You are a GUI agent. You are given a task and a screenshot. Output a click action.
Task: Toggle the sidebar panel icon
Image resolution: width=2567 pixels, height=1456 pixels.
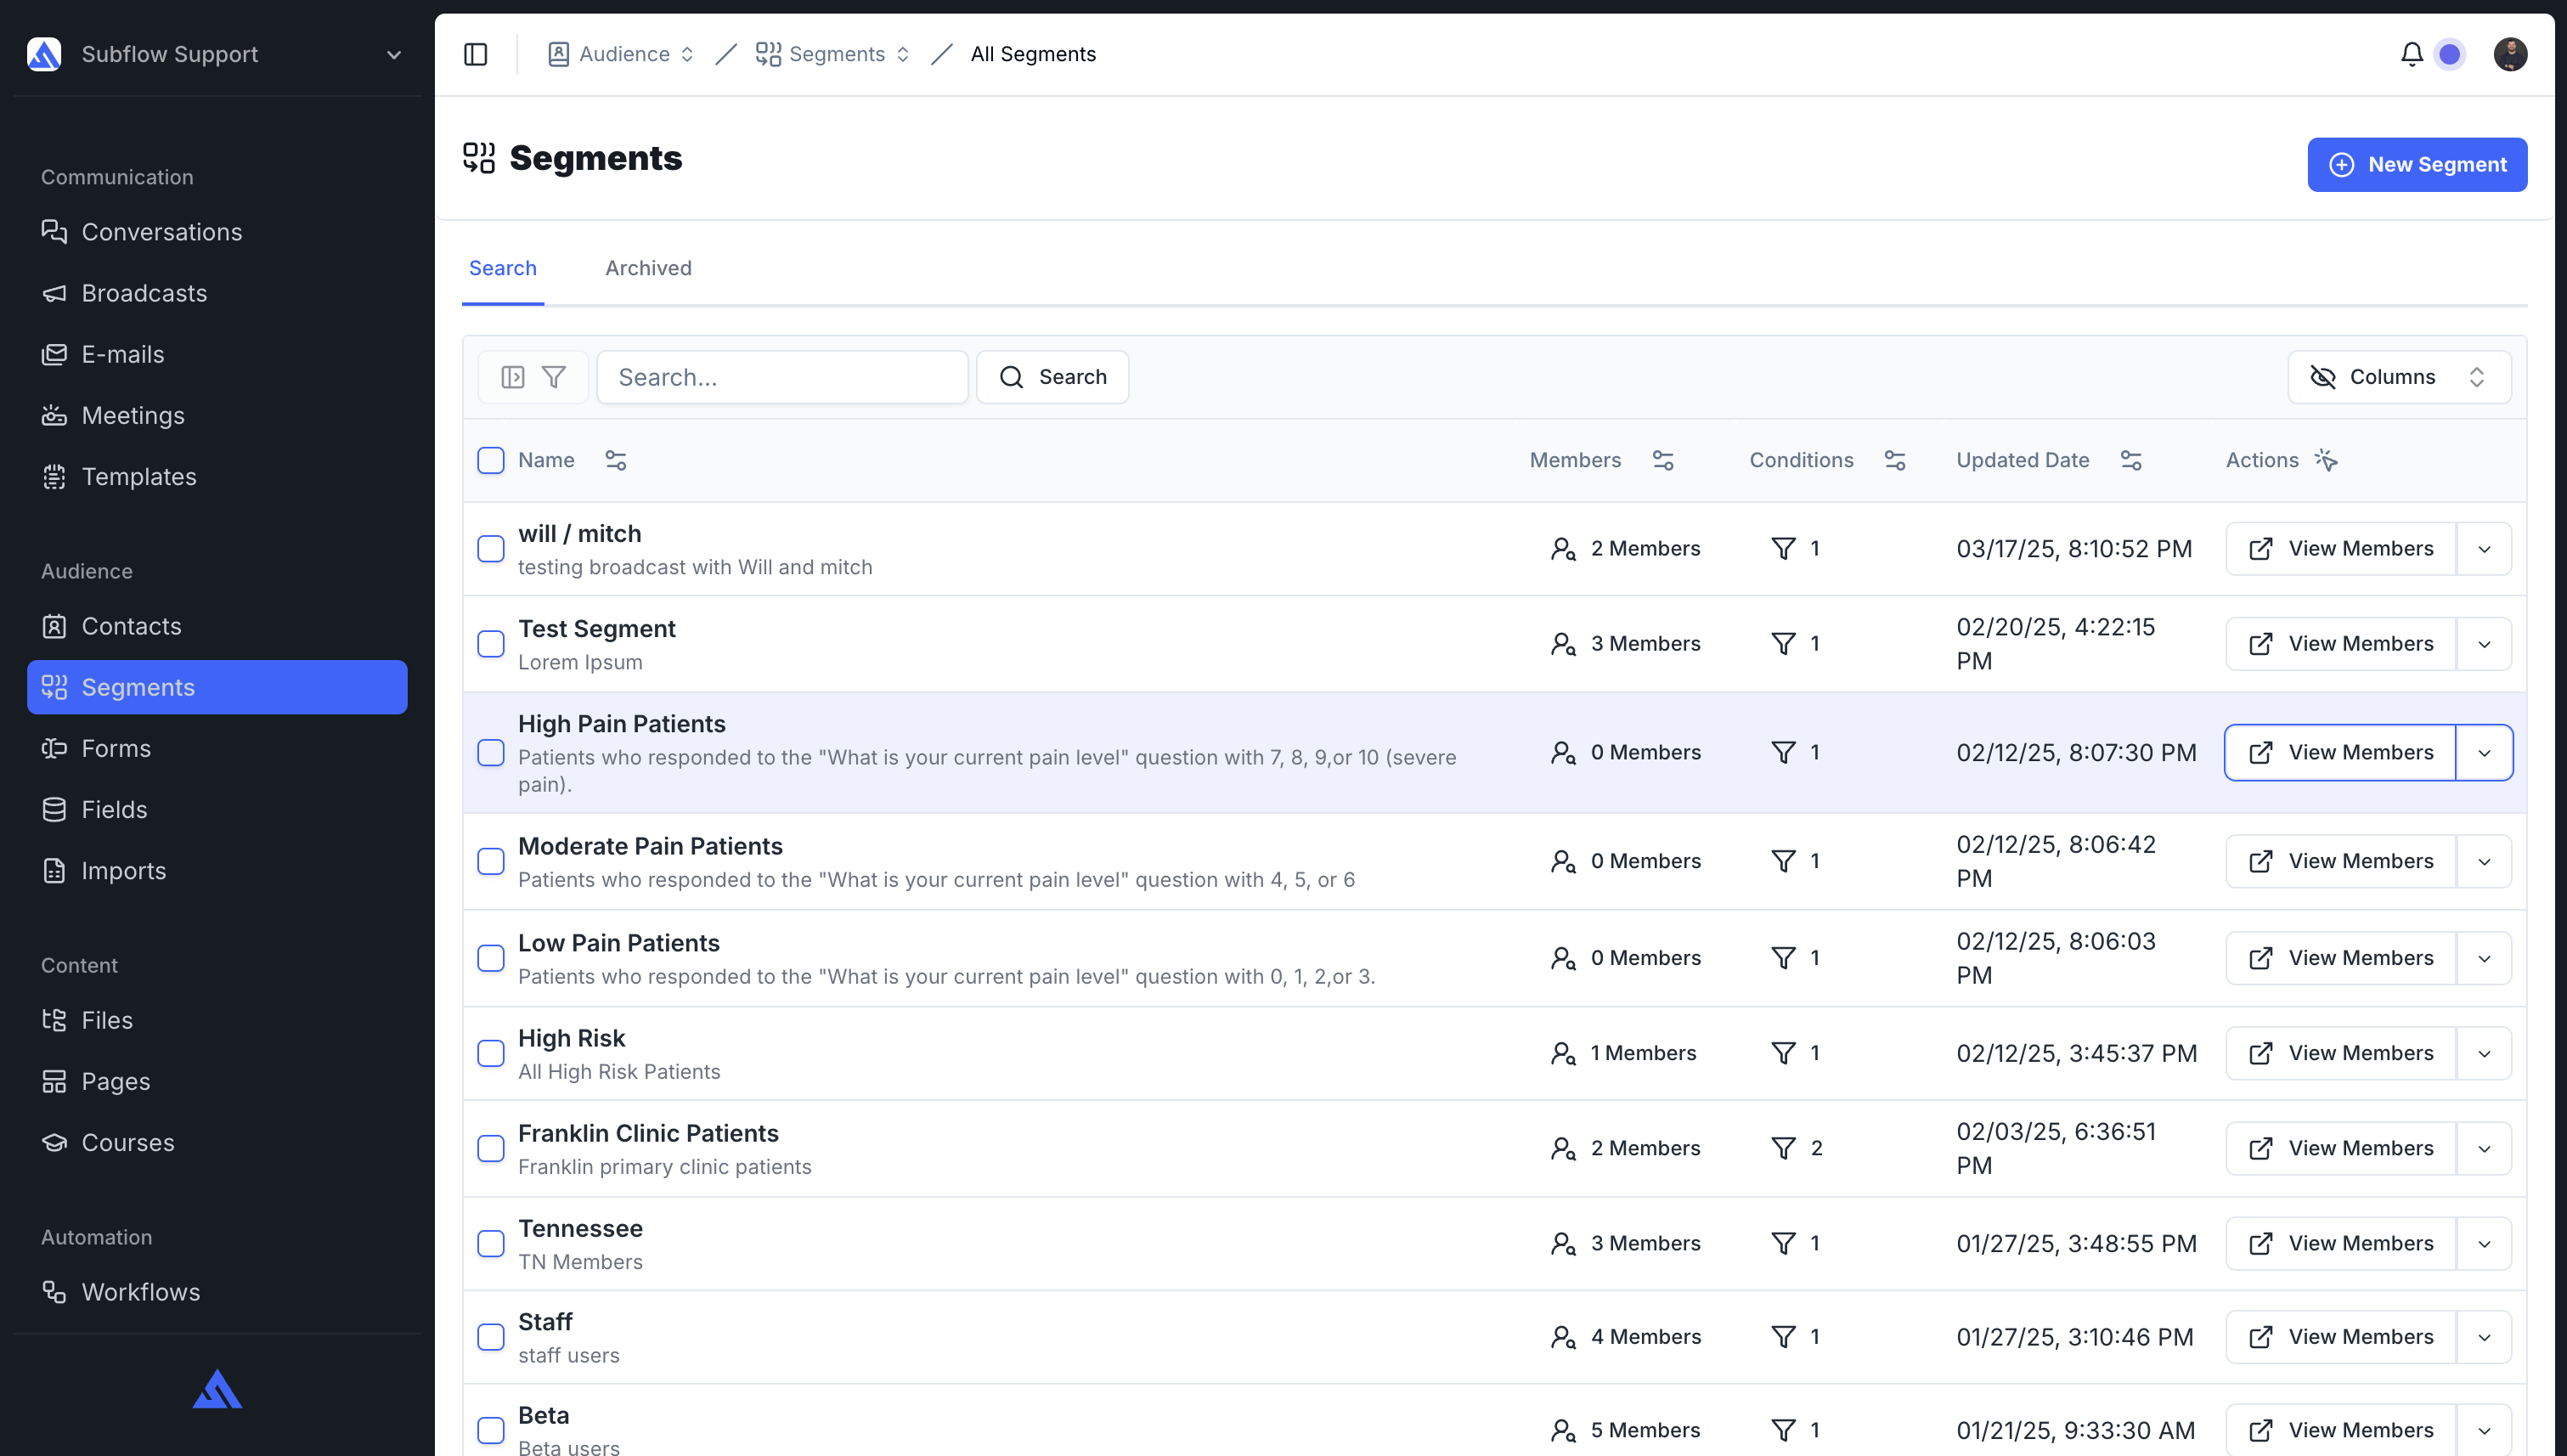pyautogui.click(x=476, y=54)
